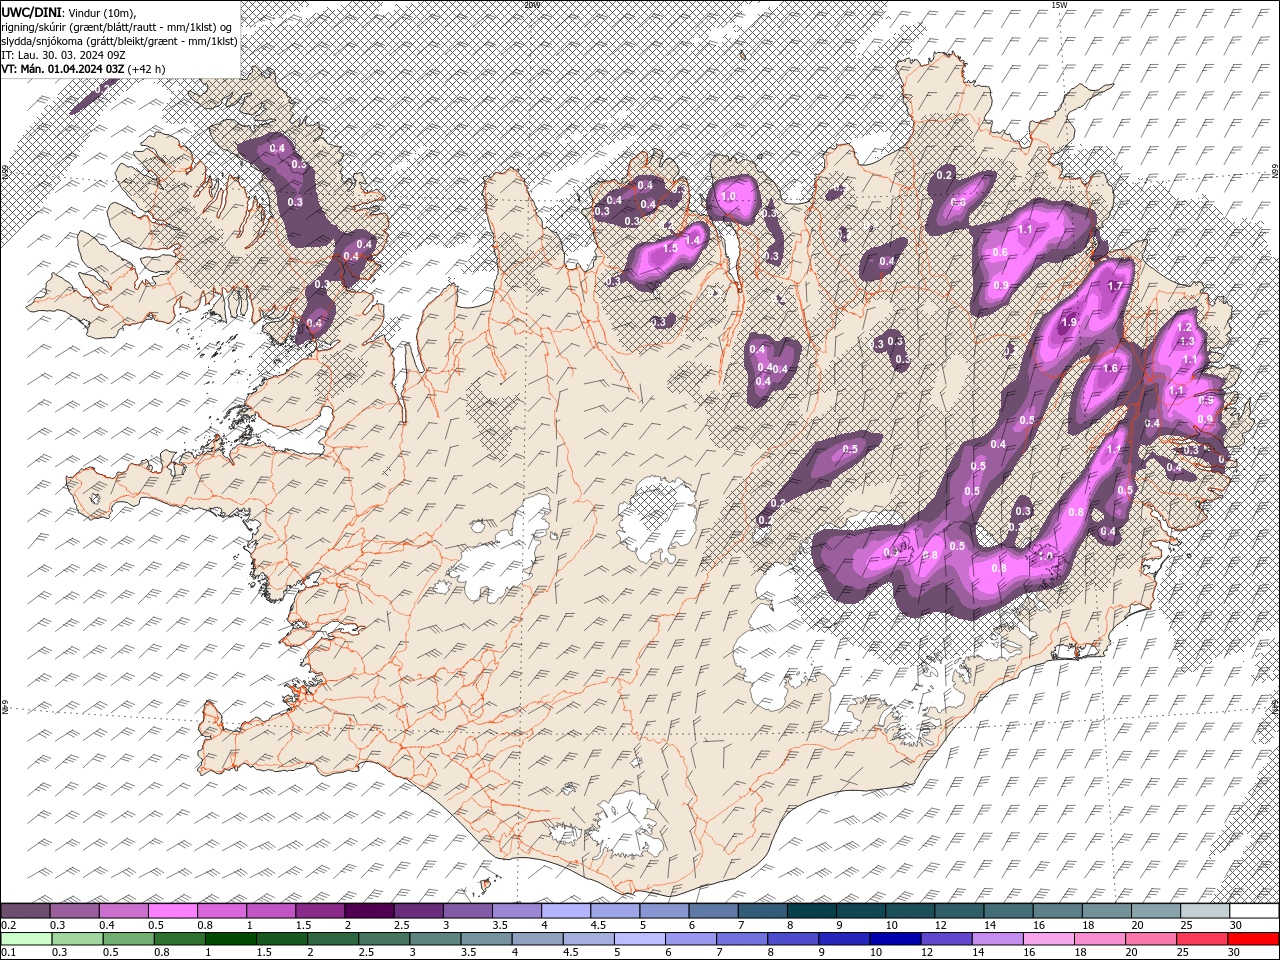Select the rain legend swatch labeled 3.5
Viewport: 1280px width, 960px height.
pyautogui.click(x=486, y=938)
